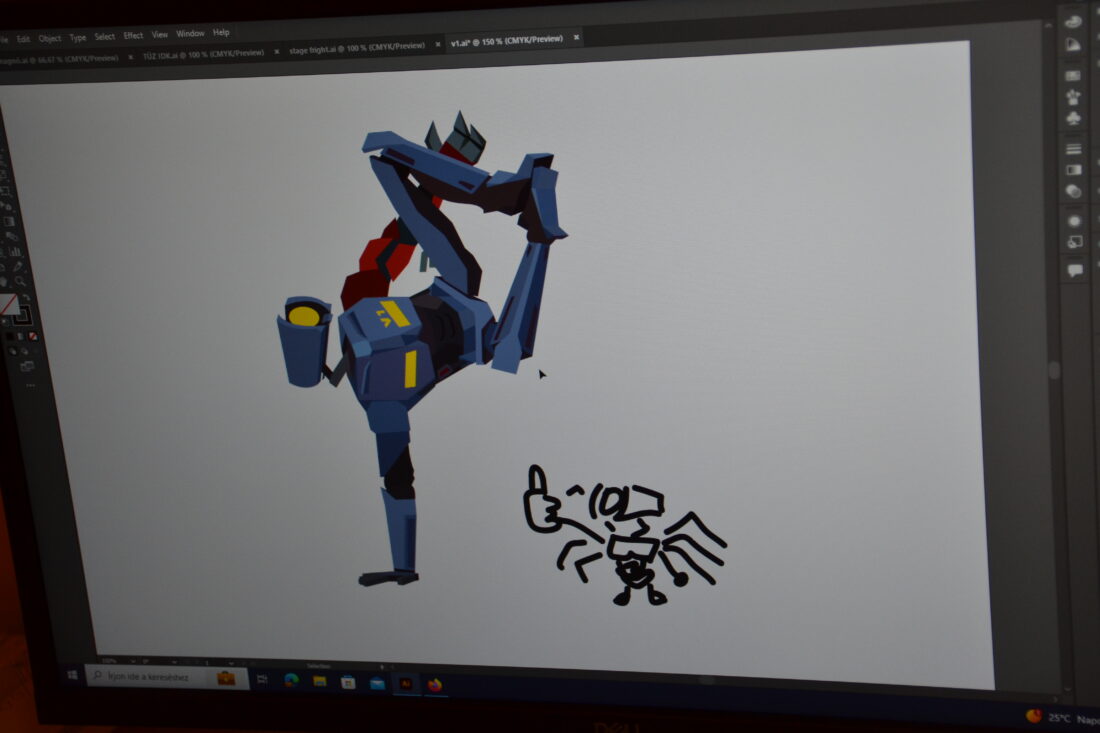Viewport: 1100px width, 733px height.
Task: Click the Windows search box
Action: pos(167,677)
